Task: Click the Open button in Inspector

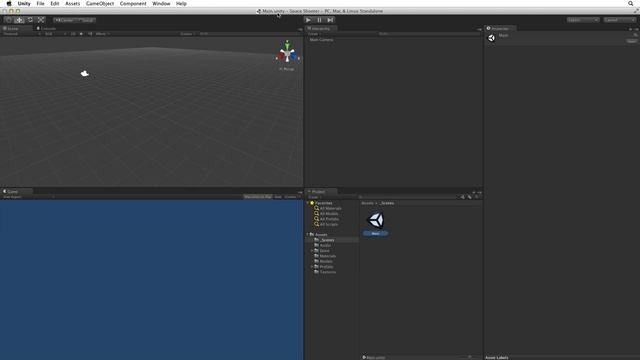Action: point(631,41)
